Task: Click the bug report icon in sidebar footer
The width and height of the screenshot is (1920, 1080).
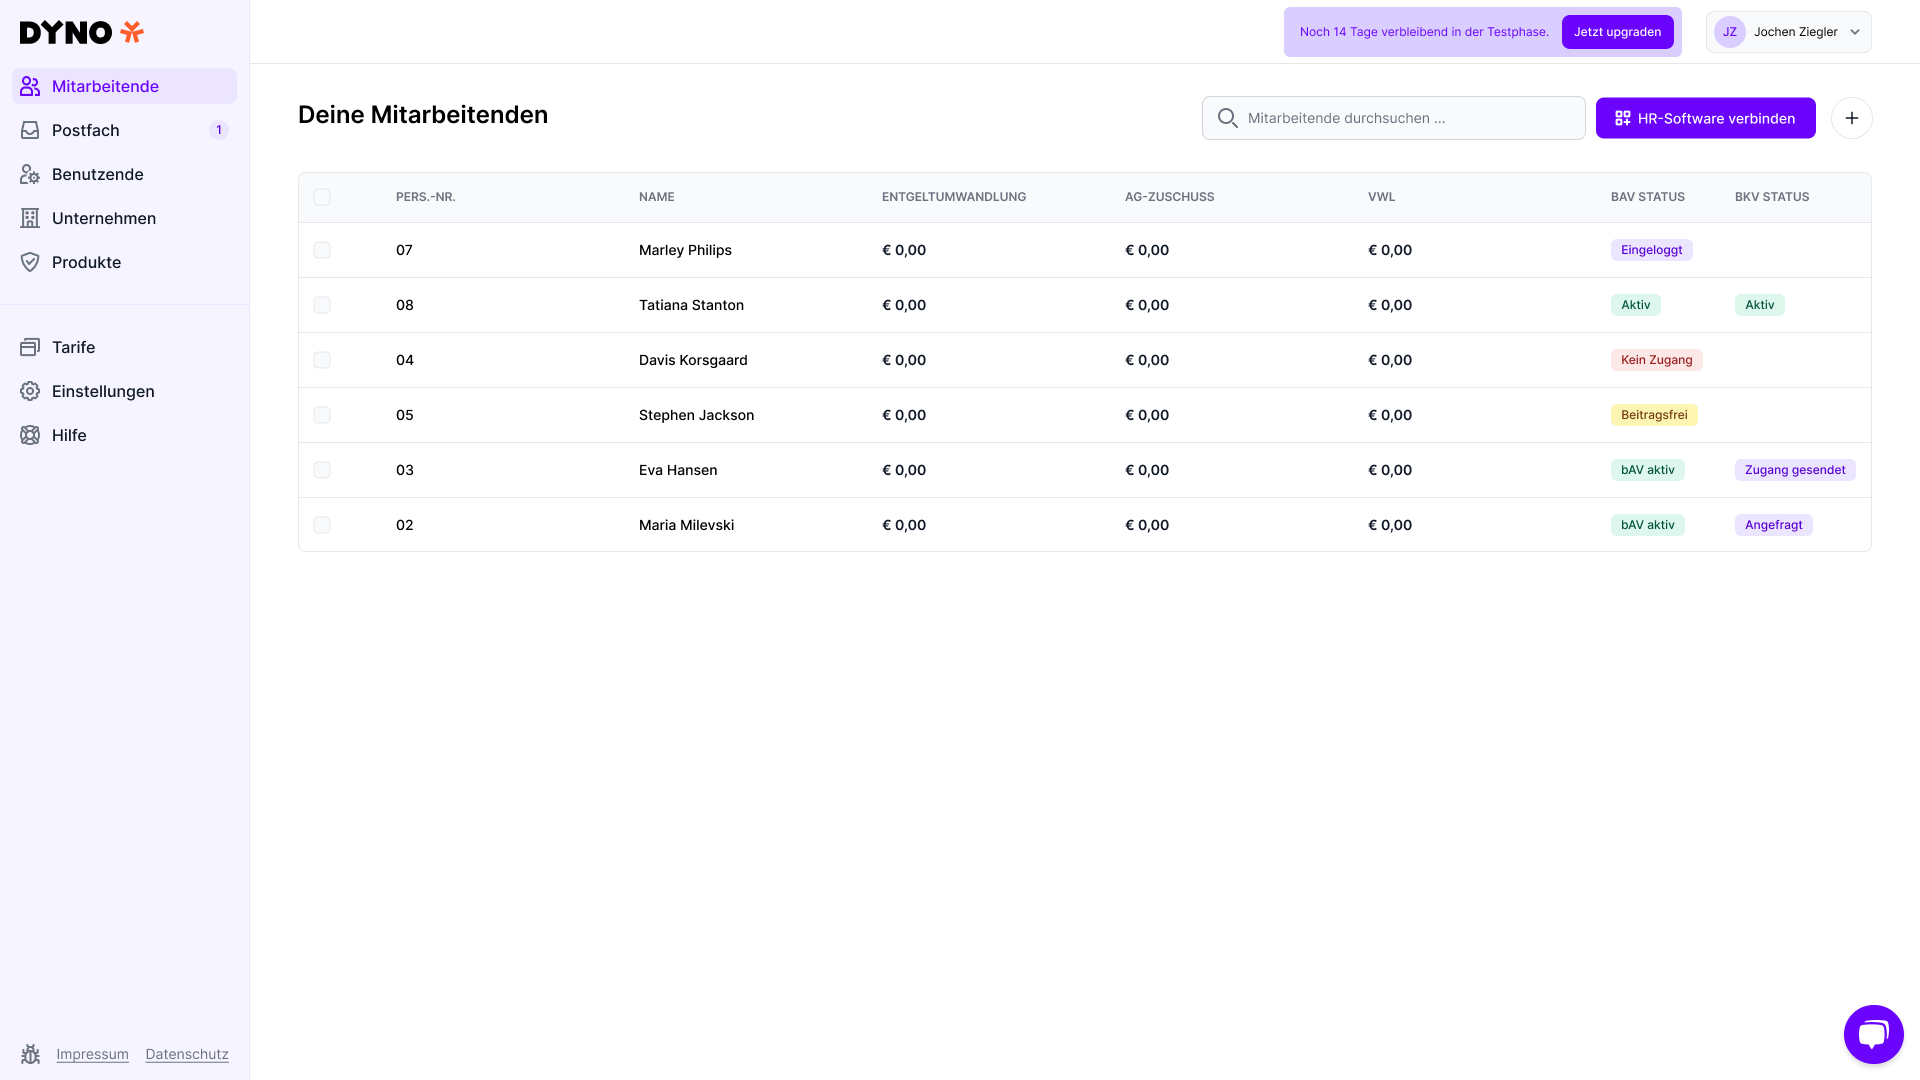Action: click(x=30, y=1054)
